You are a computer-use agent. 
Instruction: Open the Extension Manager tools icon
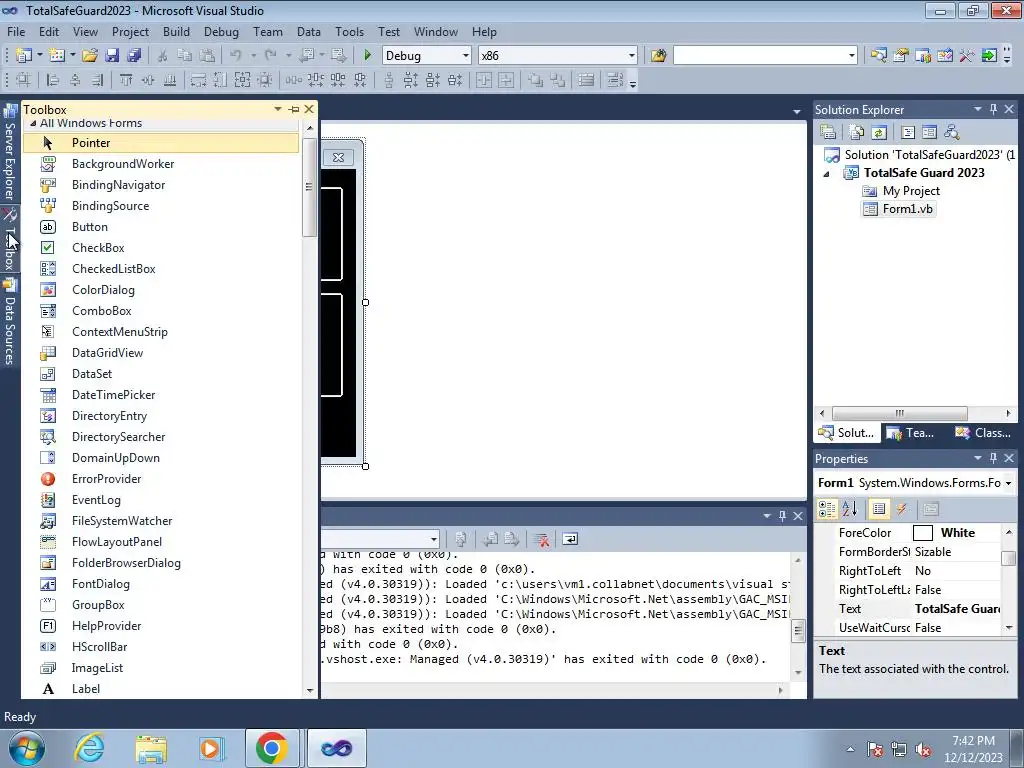(x=967, y=56)
